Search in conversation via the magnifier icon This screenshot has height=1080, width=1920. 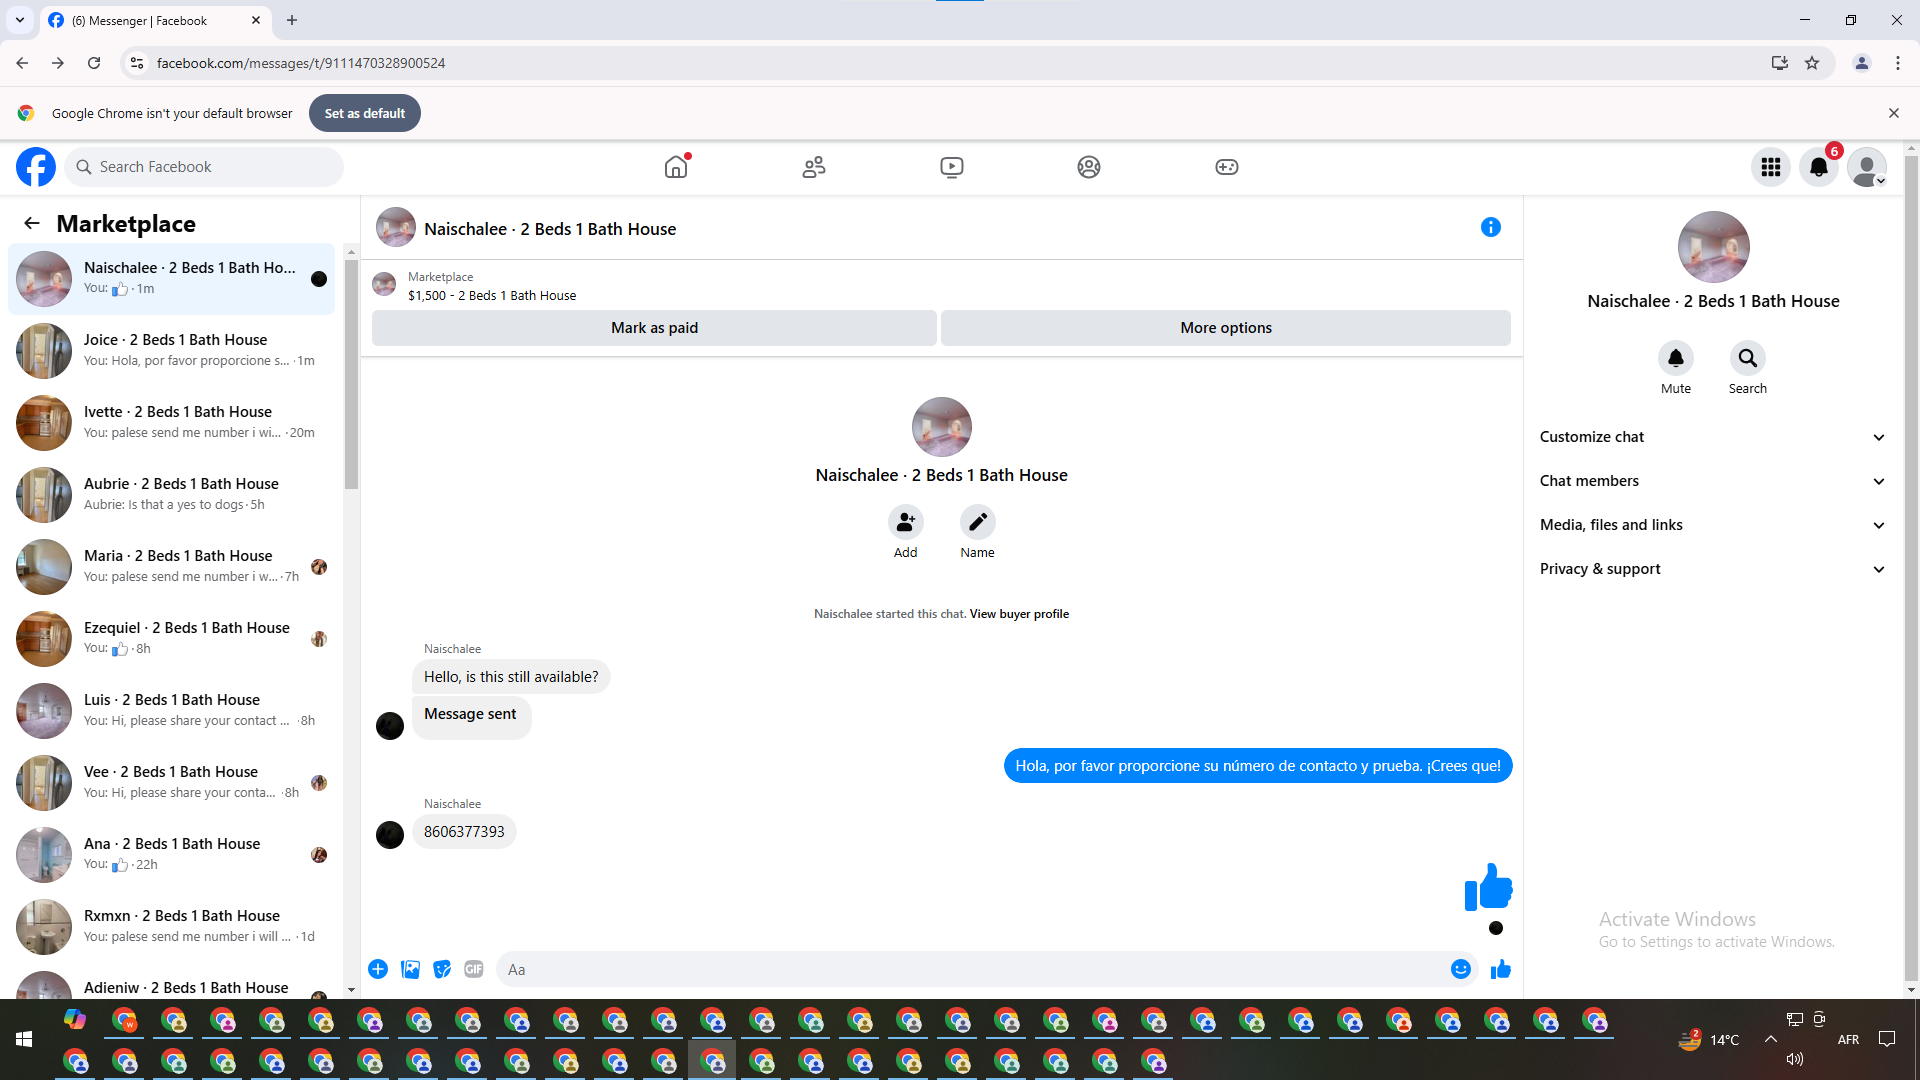tap(1748, 358)
